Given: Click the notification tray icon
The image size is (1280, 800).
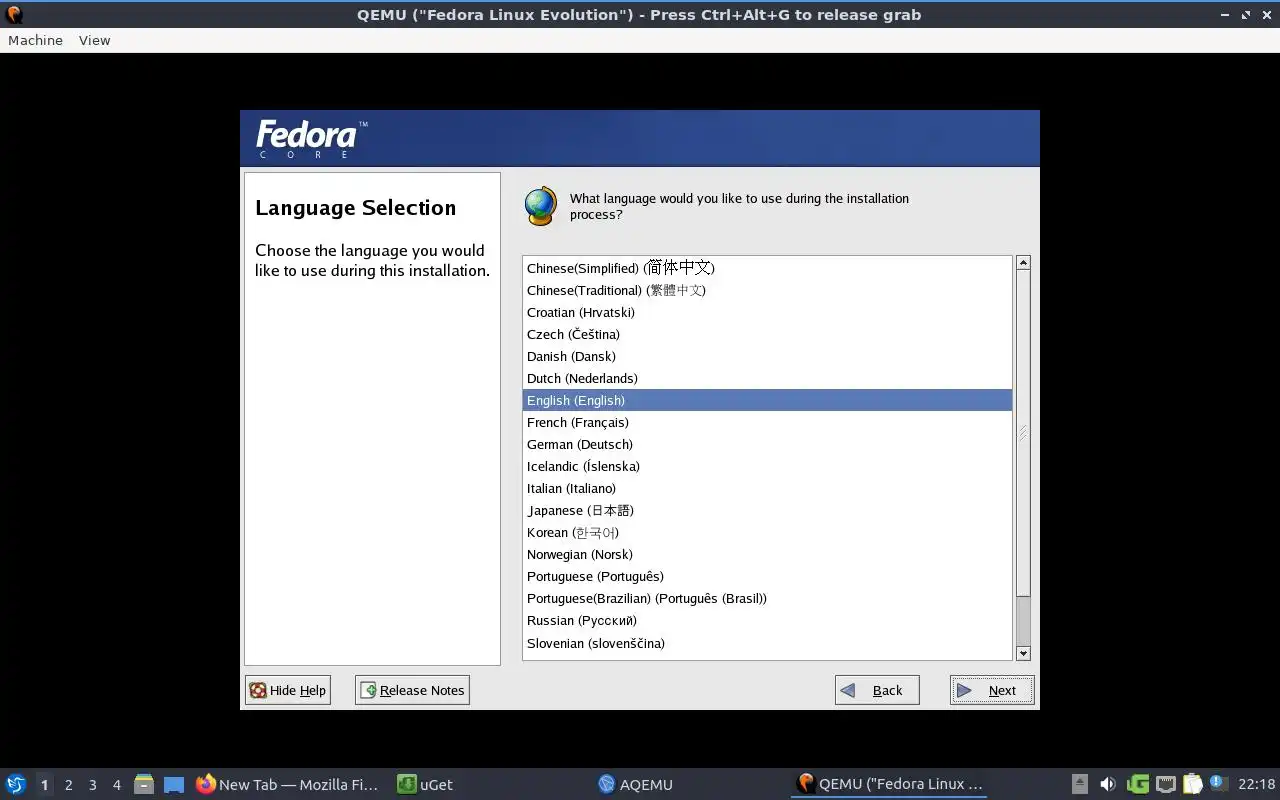Looking at the screenshot, I should pyautogui.click(x=1217, y=783).
